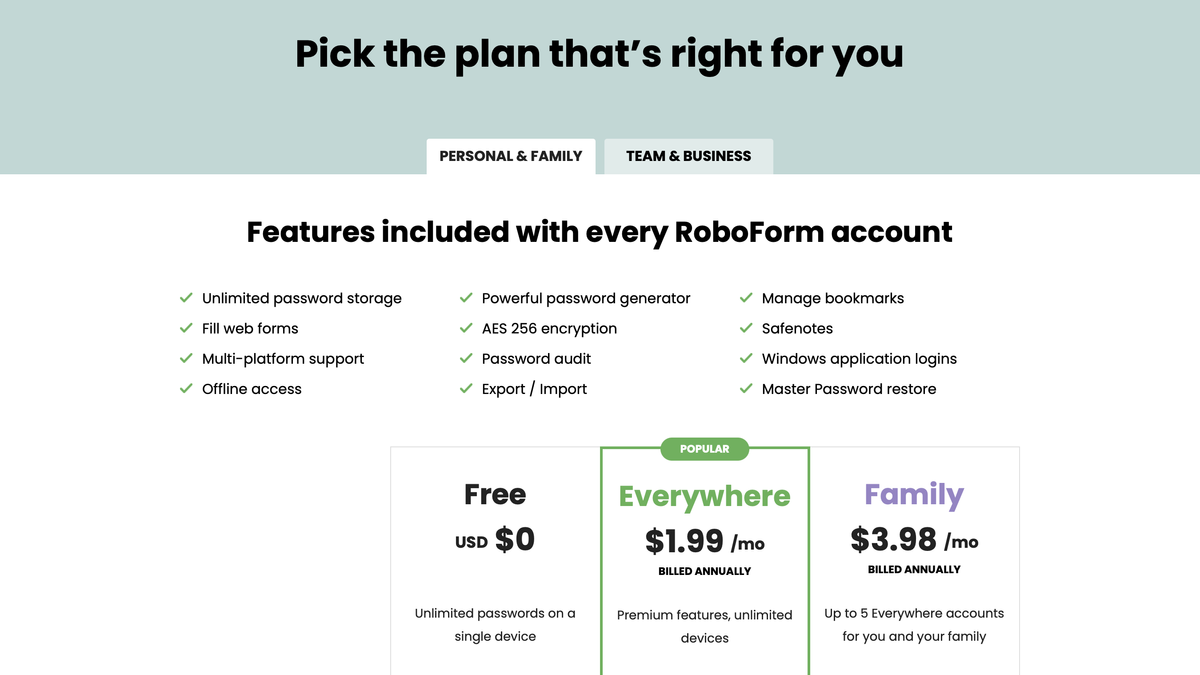
Task: Click the checkmark next to Password audit
Action: pos(466,358)
